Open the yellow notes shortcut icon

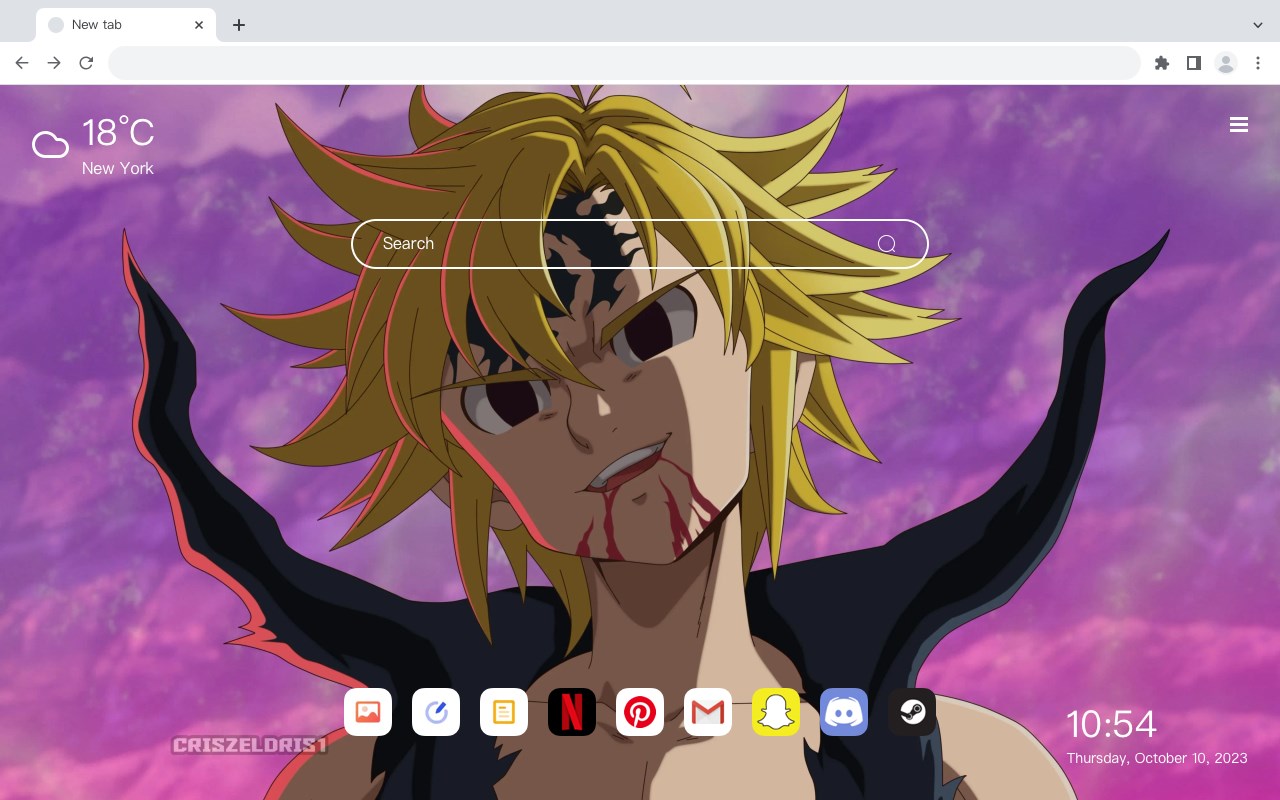click(x=504, y=712)
